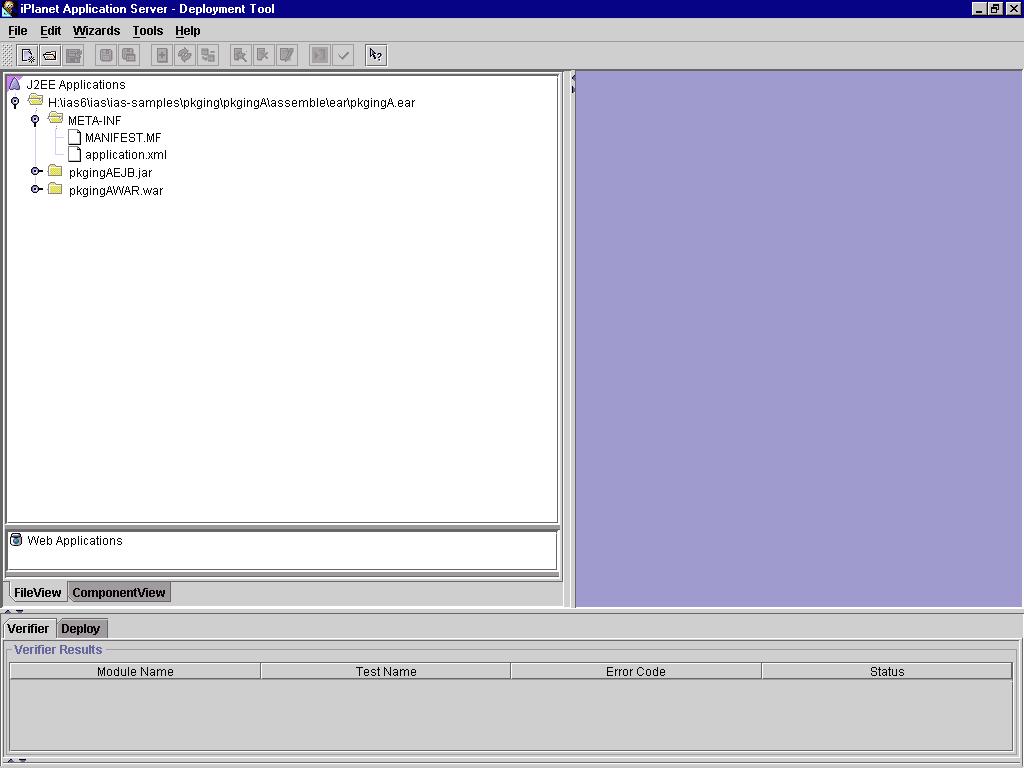
Task: Select the Verifier tab
Action: click(x=28, y=628)
